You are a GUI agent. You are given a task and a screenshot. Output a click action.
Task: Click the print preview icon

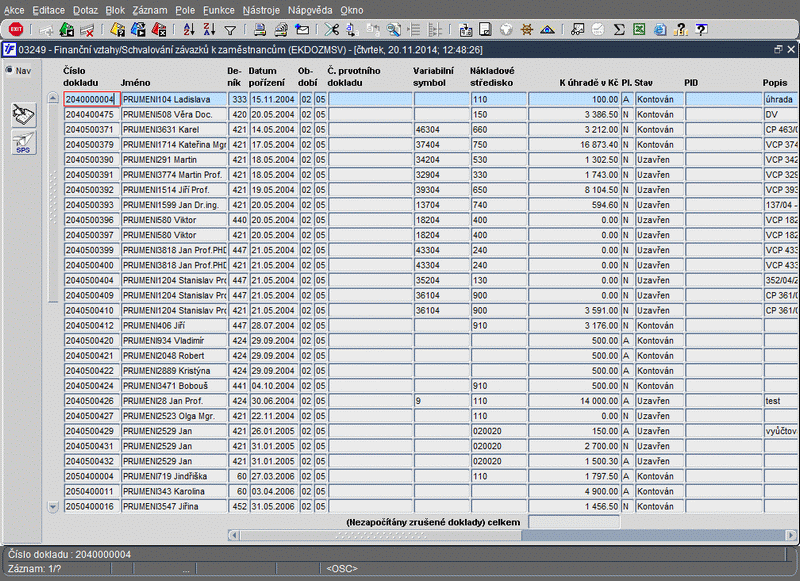(x=281, y=30)
